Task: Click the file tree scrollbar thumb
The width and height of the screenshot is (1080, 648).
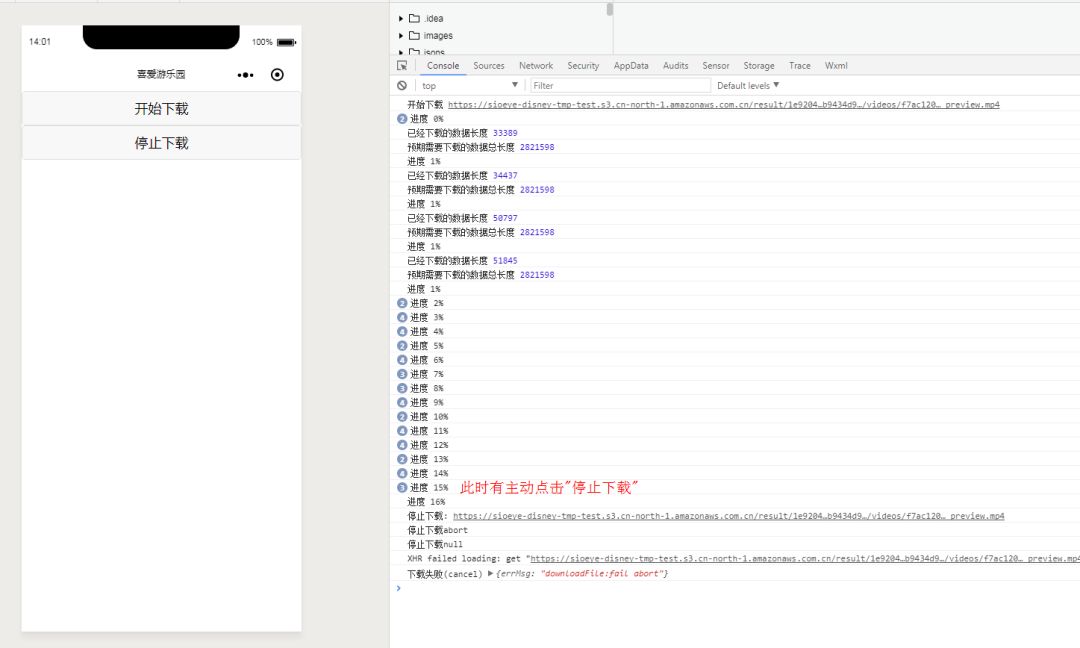Action: pyautogui.click(x=610, y=9)
